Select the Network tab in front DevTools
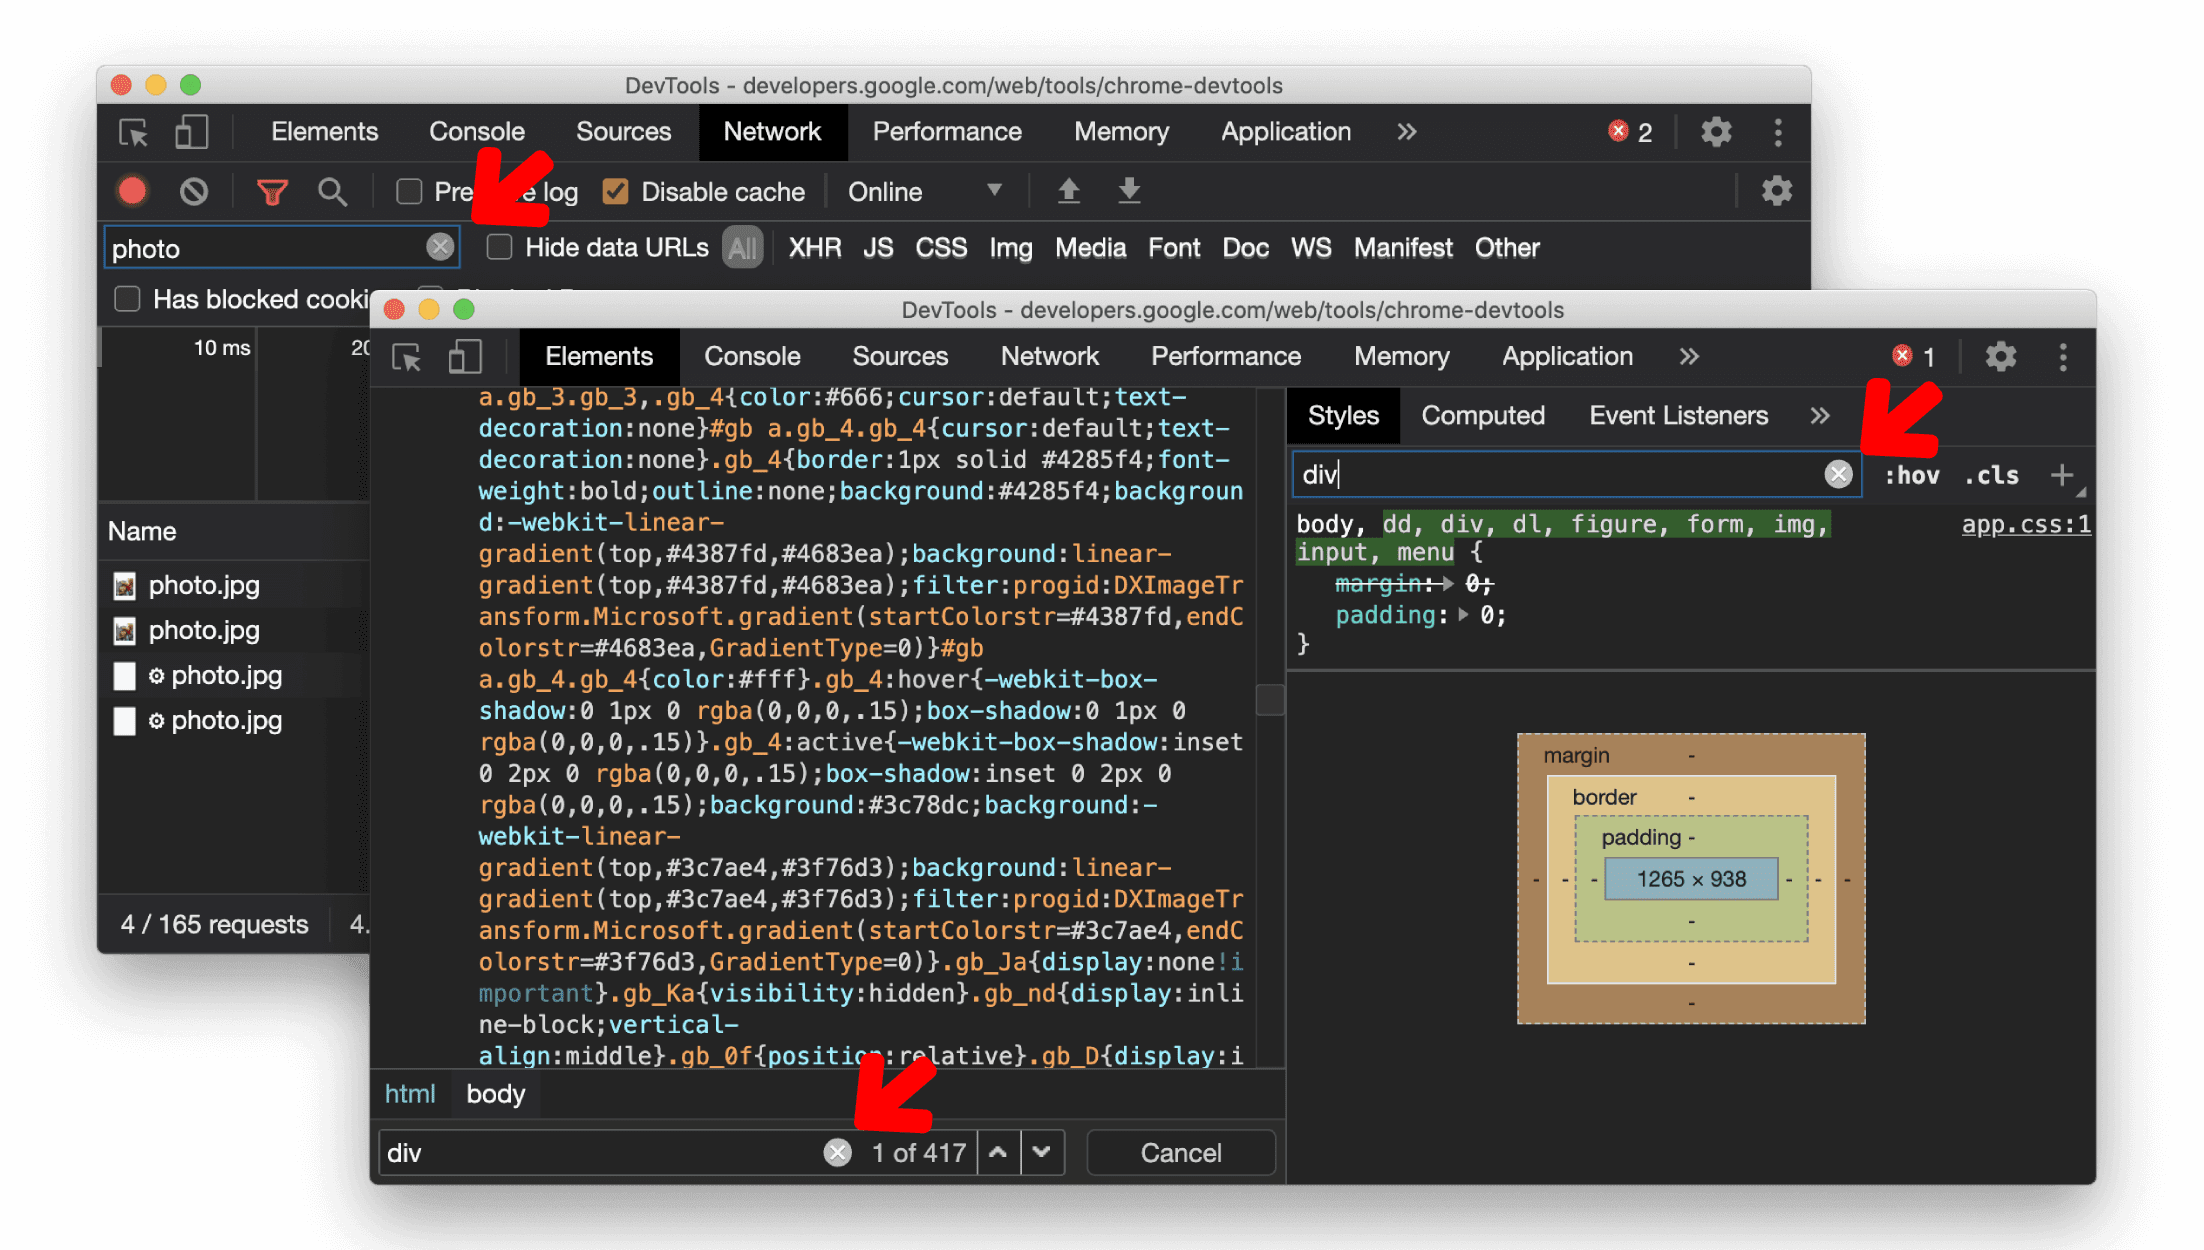This screenshot has height=1250, width=2204. coord(1048,356)
